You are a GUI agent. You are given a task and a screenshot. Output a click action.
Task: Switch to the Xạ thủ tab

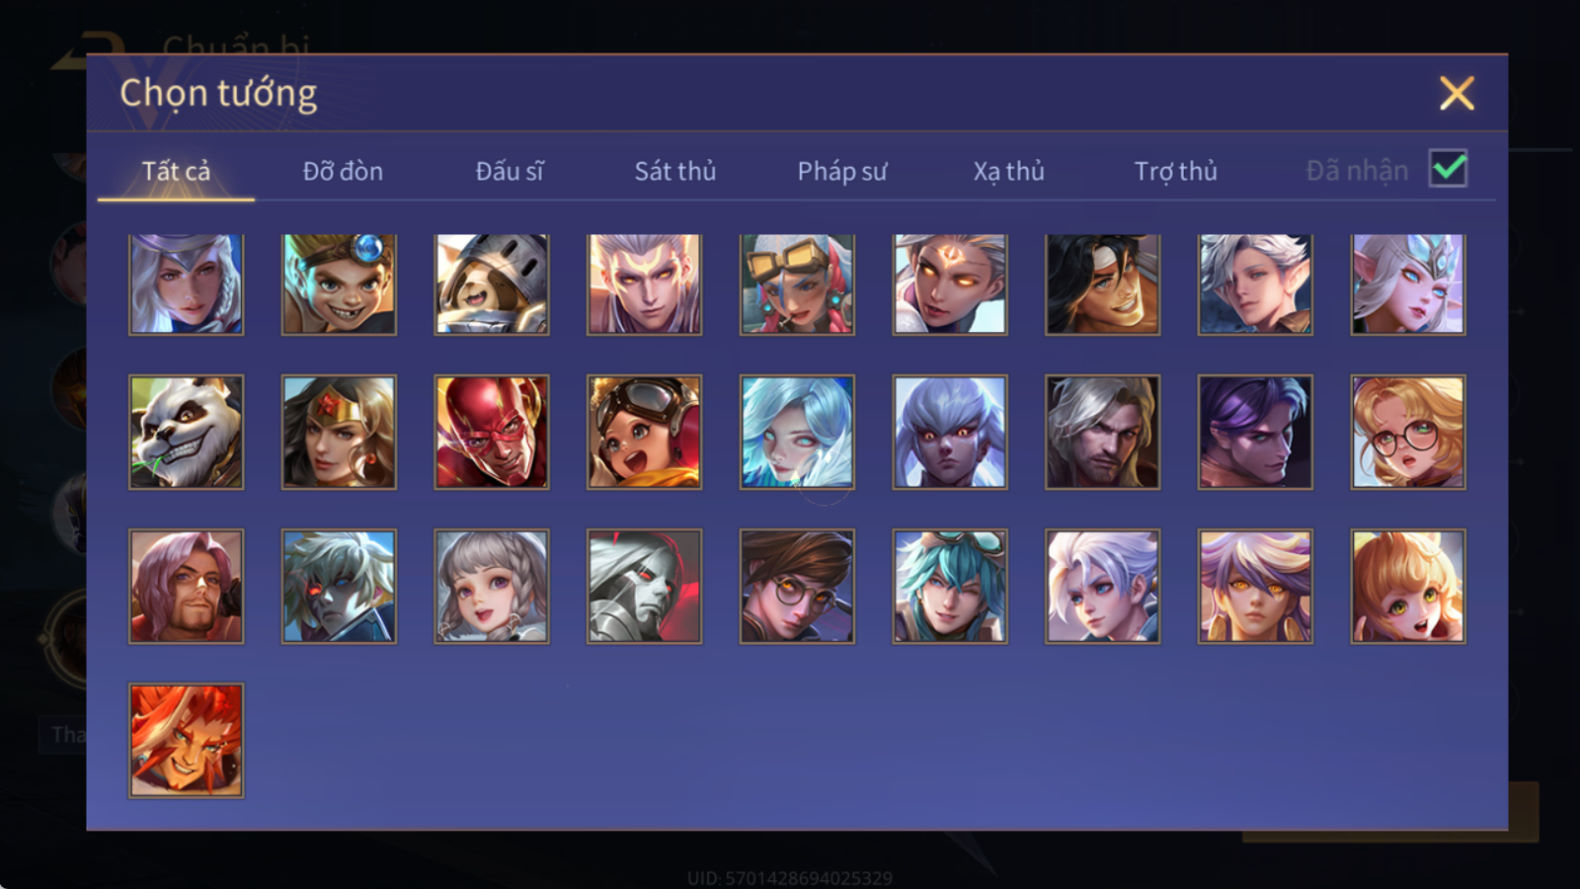1009,171
